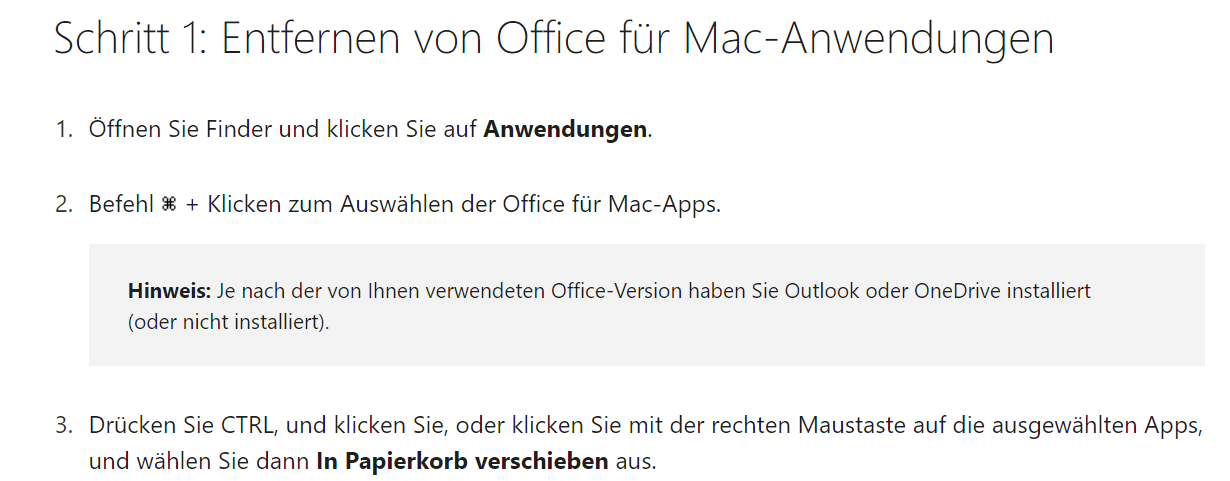
Task: Click 'Office-Version' in the note
Action: pos(609,291)
